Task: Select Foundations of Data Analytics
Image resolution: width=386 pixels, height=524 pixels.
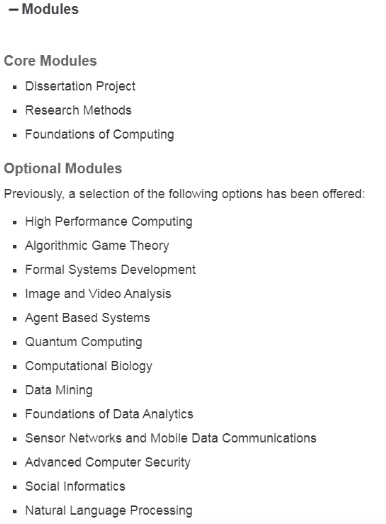Action: (x=109, y=414)
